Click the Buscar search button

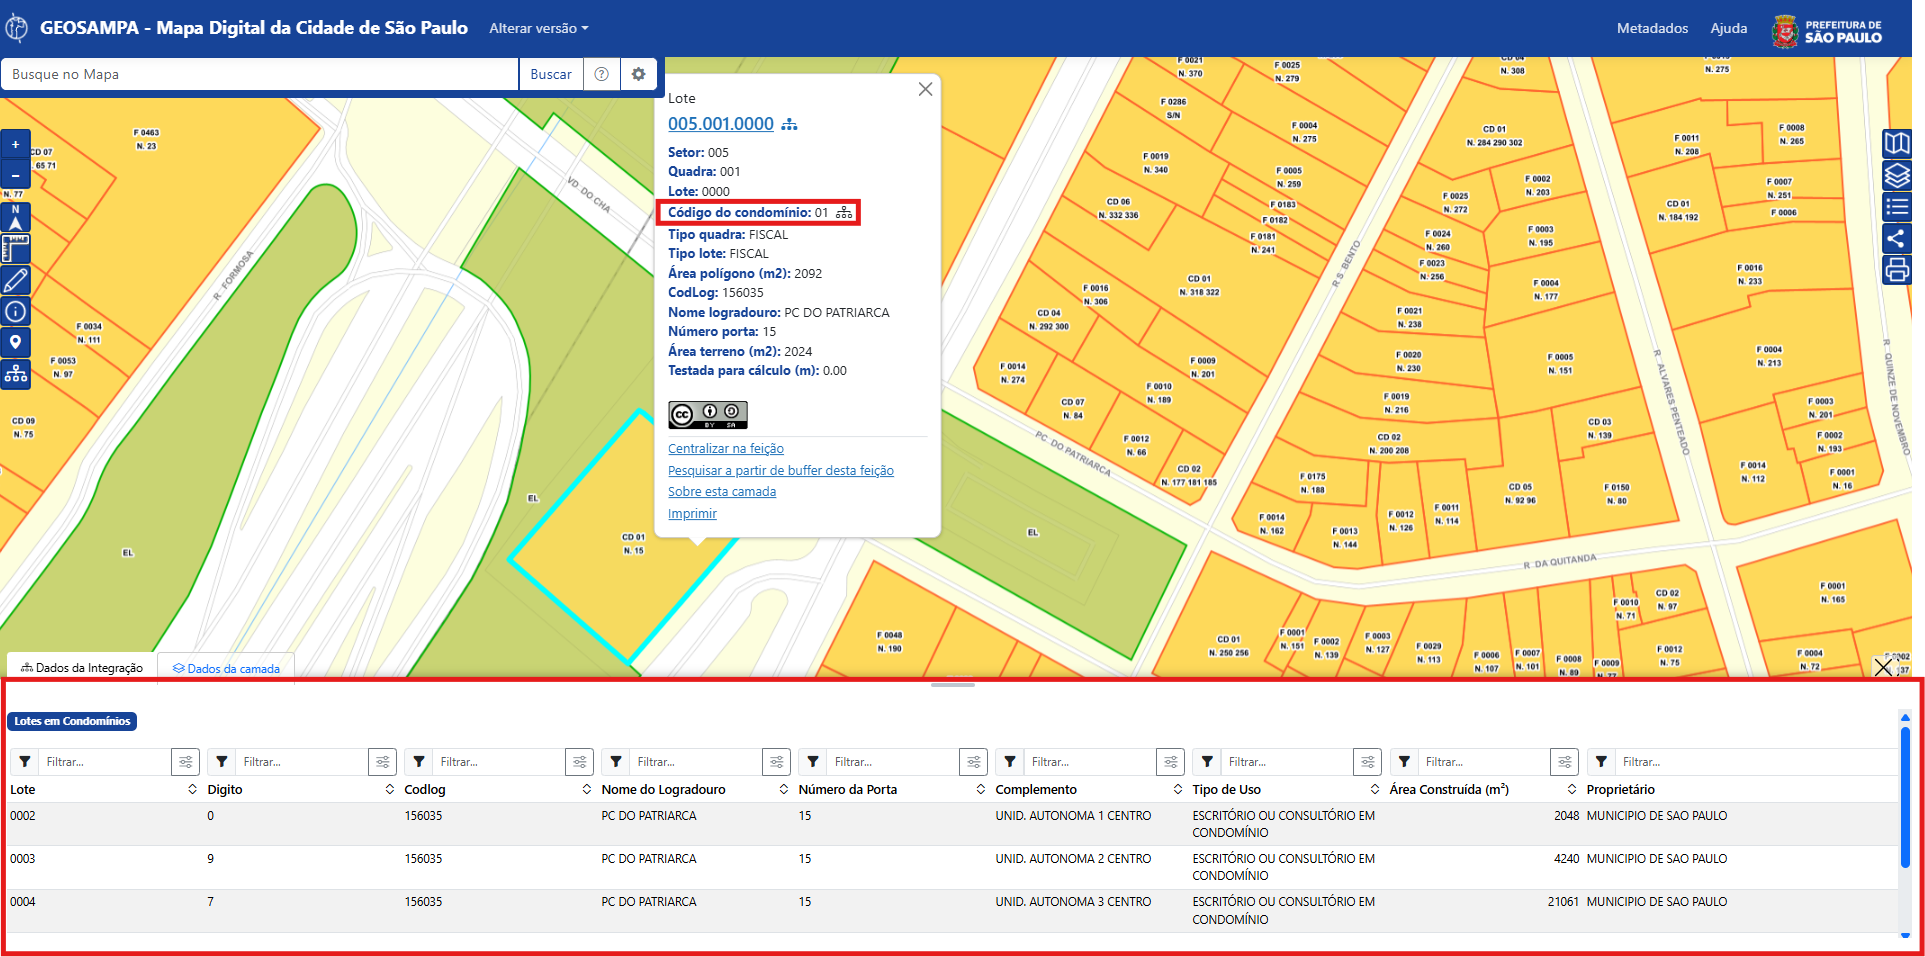(x=551, y=74)
